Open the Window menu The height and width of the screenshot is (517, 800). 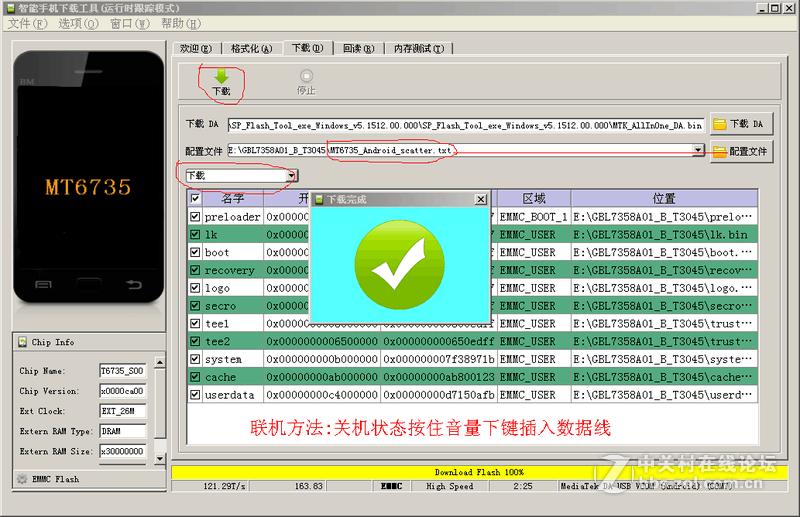[130, 23]
